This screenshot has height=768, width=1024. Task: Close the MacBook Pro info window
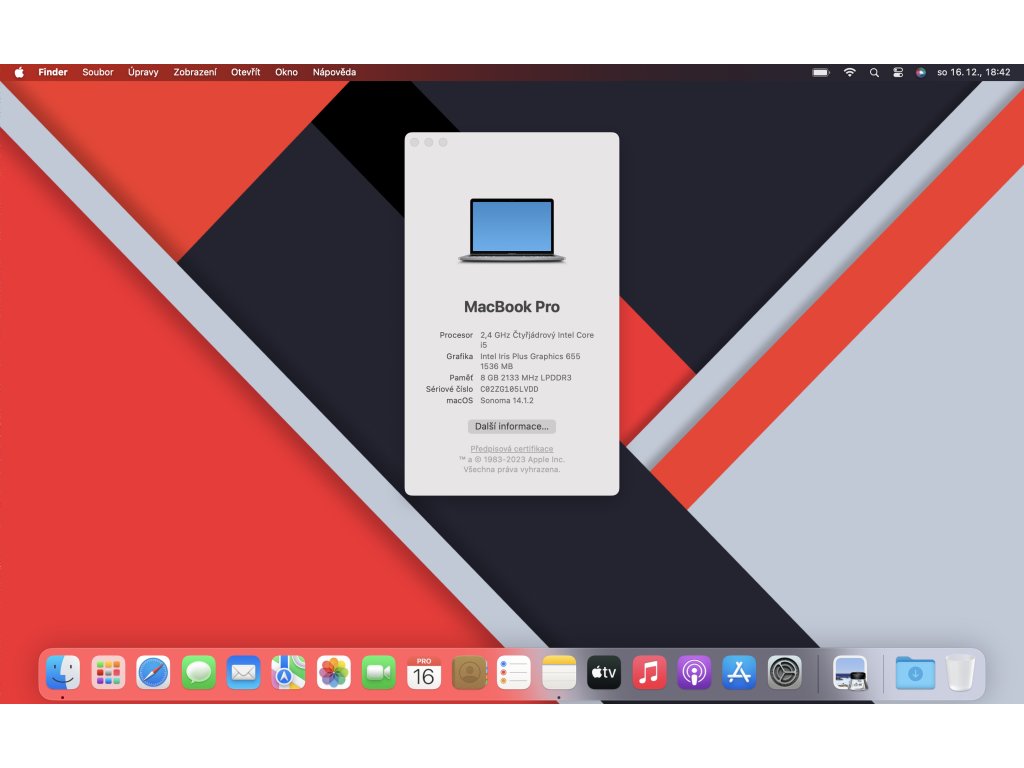[415, 142]
